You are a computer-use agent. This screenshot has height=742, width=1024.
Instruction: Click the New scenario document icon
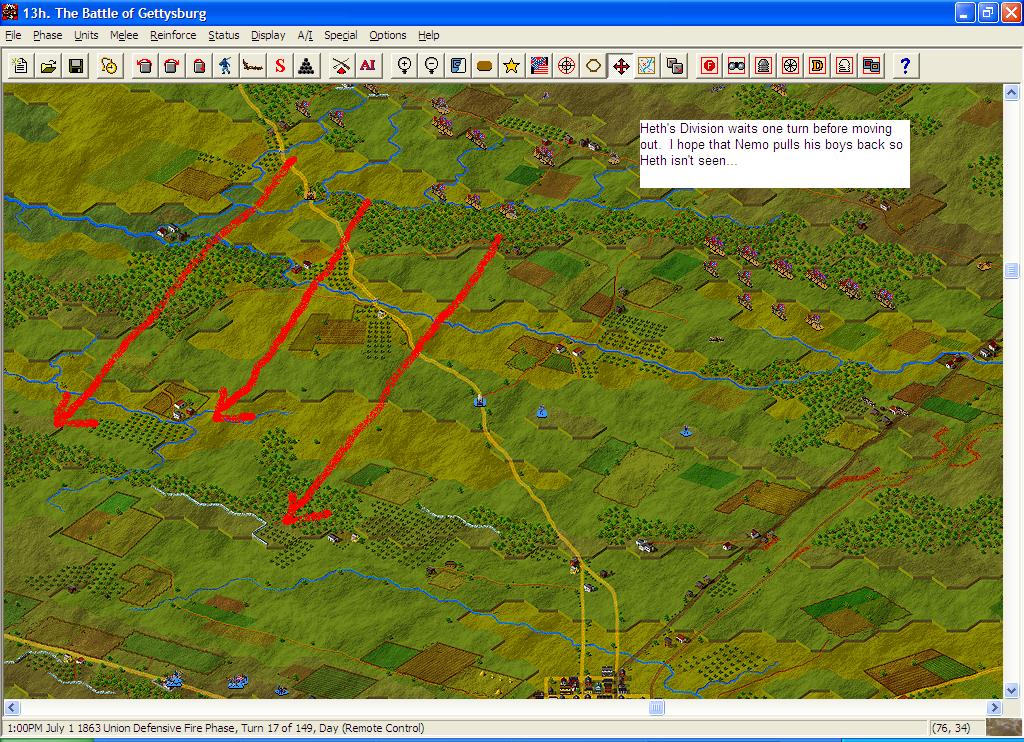click(x=20, y=65)
